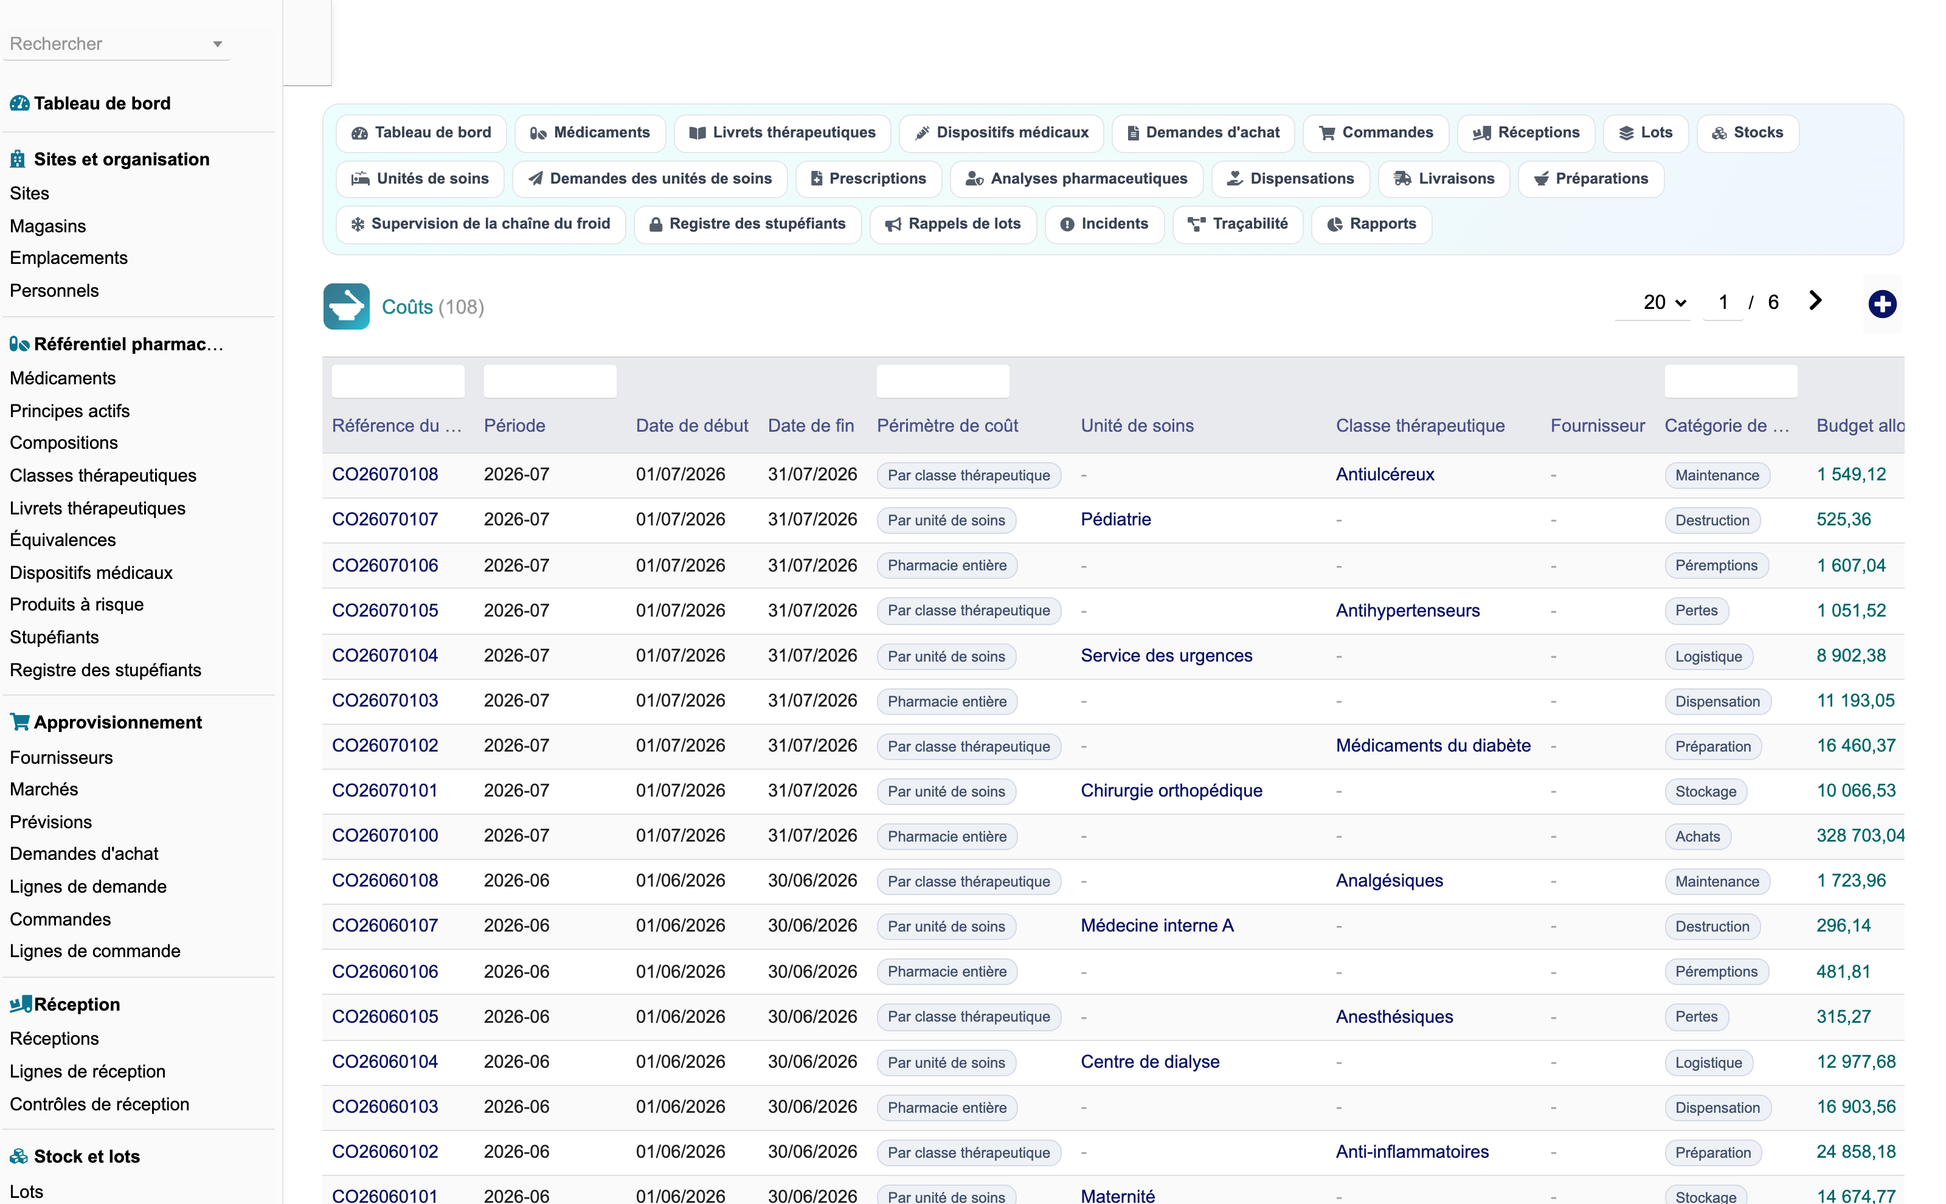The width and height of the screenshot is (1946, 1204).
Task: Open Classes thérapeutiques in the sidebar
Action: [103, 476]
